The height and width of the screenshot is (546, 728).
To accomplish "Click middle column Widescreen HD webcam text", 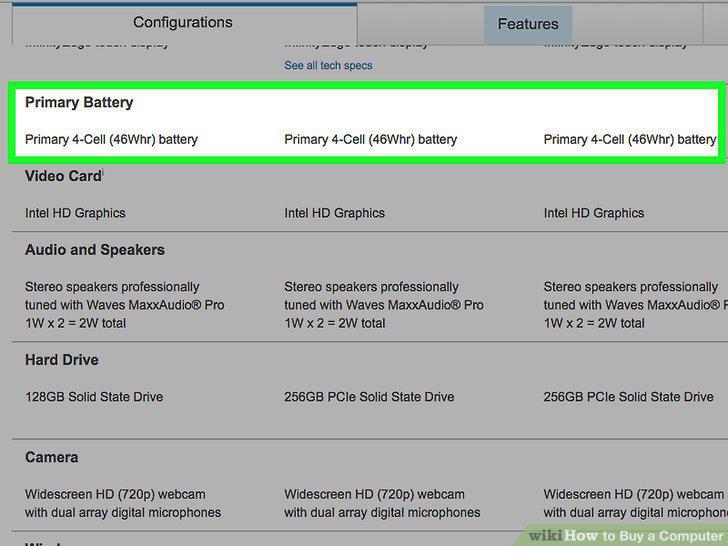I will 382,503.
